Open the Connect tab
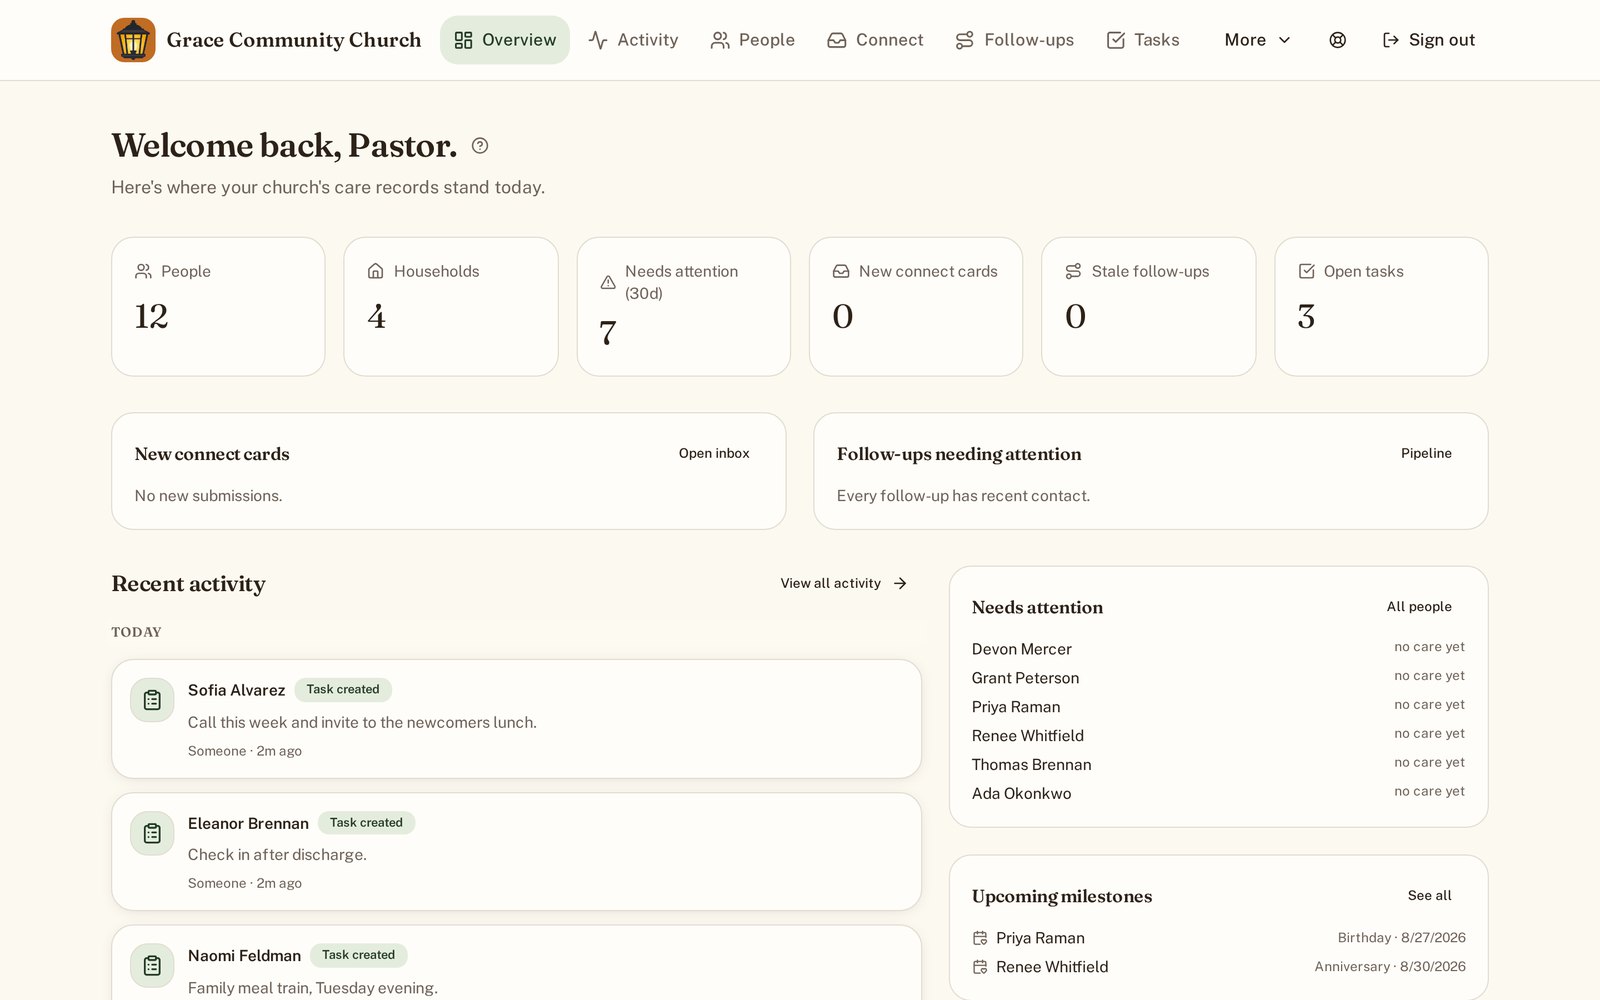The image size is (1600, 1000). [x=875, y=40]
